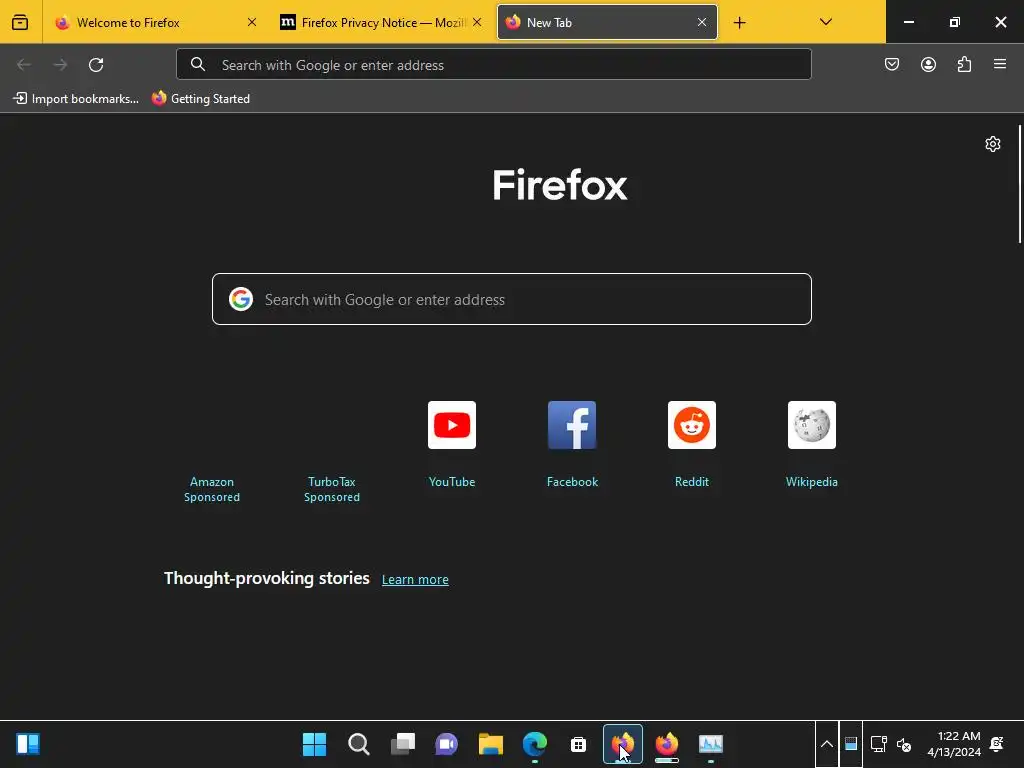Show hidden system tray icons

pos(826,744)
